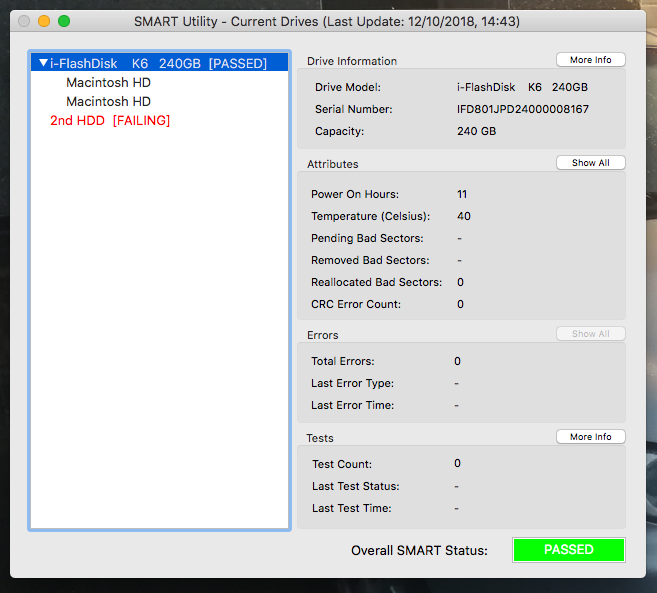Screen dimensions: 657x593
Task: Minimize the SMART Utility window
Action: pyautogui.click(x=44, y=21)
